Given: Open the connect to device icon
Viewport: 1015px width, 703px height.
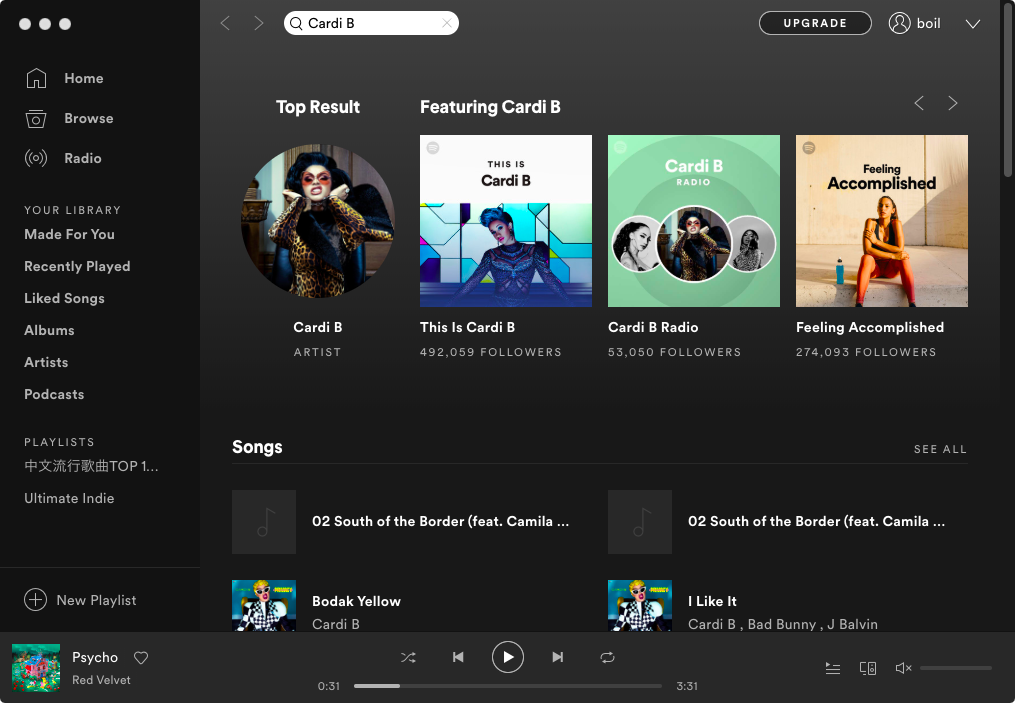Looking at the screenshot, I should pos(867,668).
